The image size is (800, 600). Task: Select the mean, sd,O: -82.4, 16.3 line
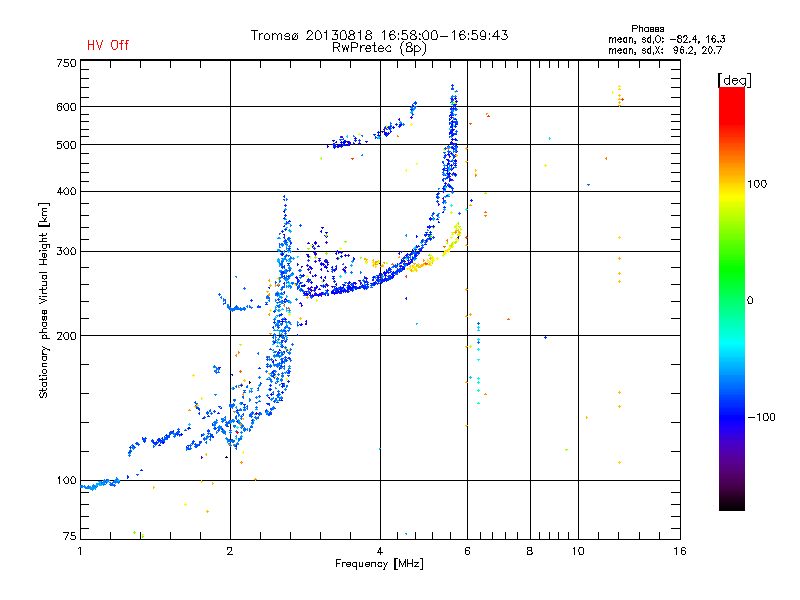pos(667,39)
